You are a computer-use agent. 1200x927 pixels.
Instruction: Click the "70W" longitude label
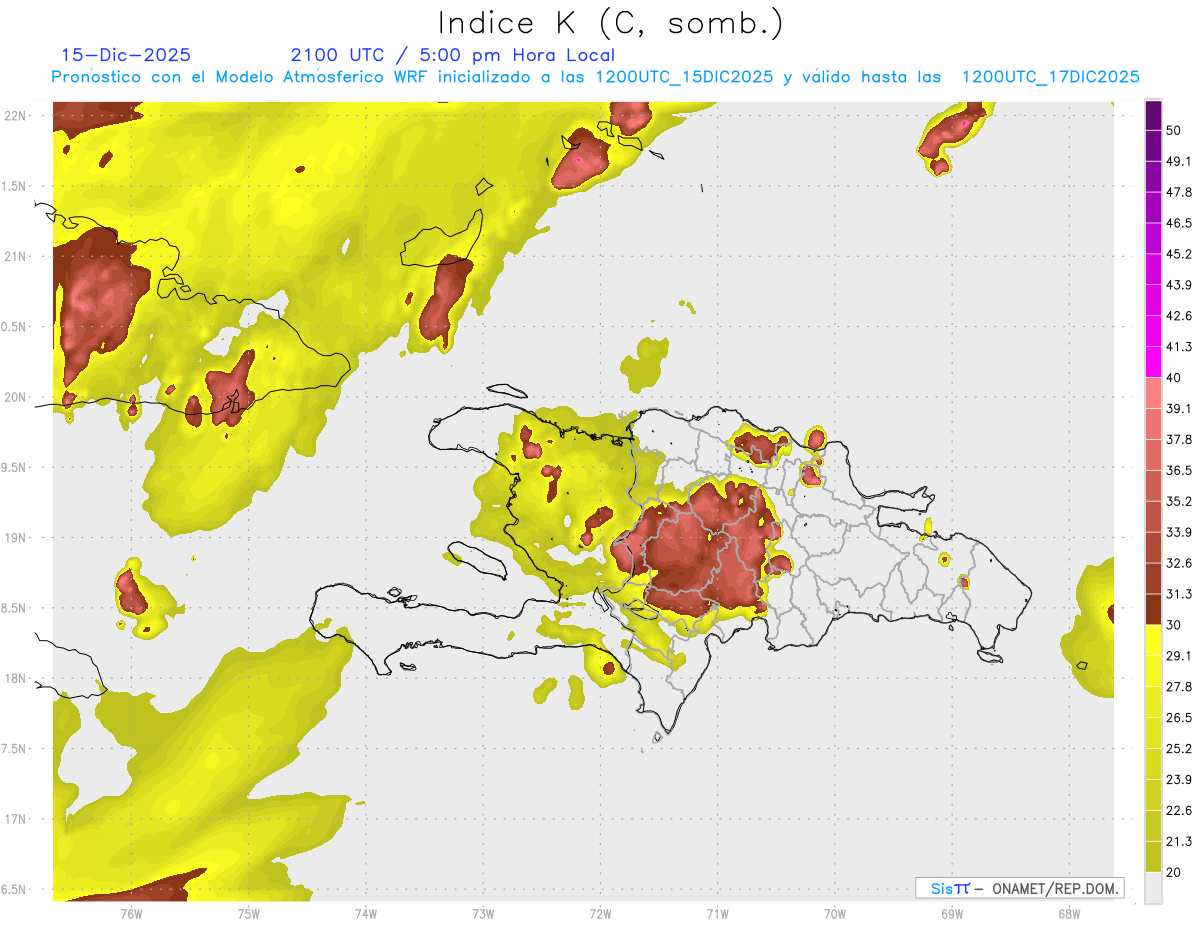coord(835,913)
